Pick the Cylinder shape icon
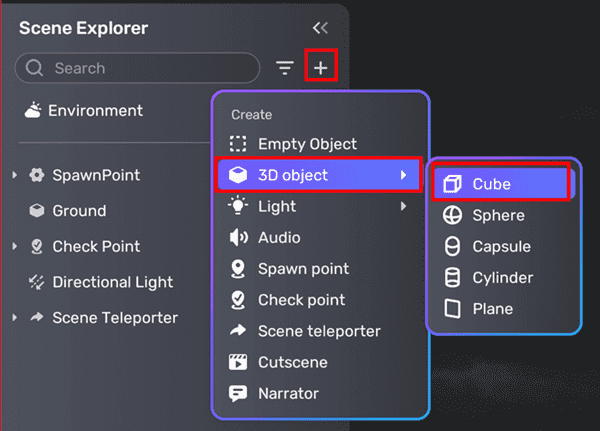600x431 pixels. coord(453,277)
